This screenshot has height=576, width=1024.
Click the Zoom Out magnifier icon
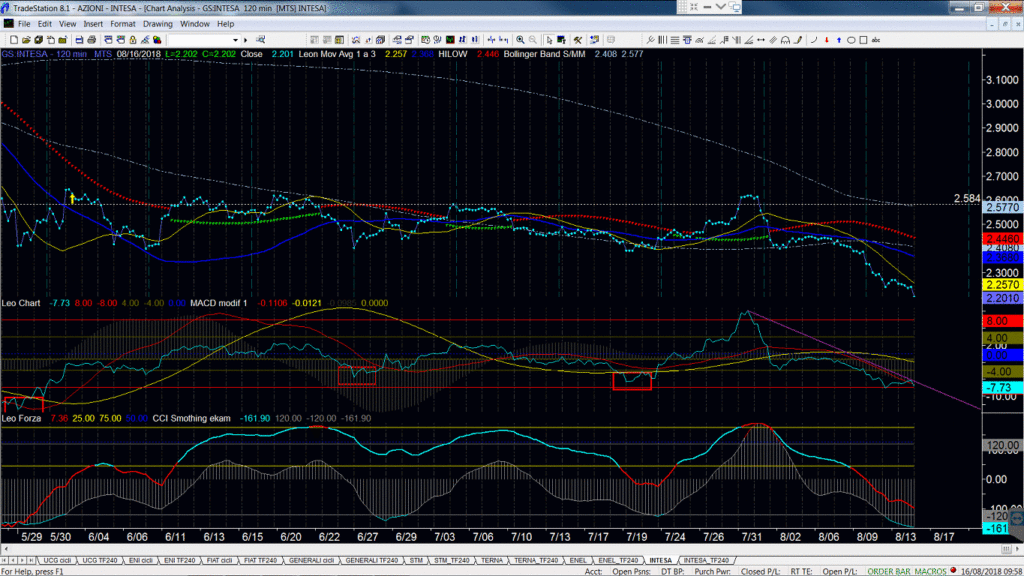533,40
